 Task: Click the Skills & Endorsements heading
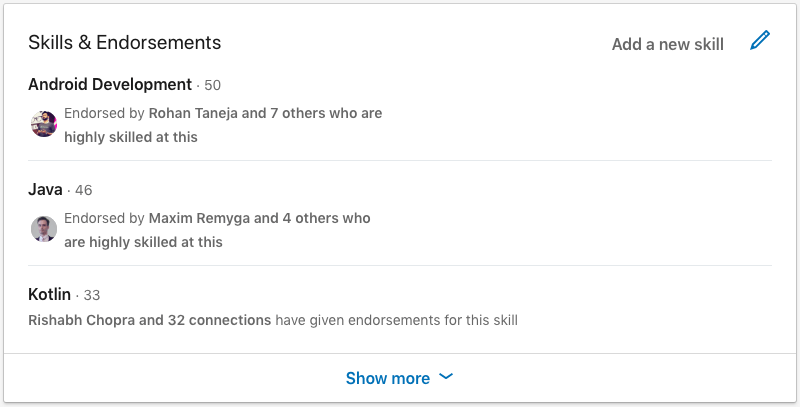click(x=124, y=42)
